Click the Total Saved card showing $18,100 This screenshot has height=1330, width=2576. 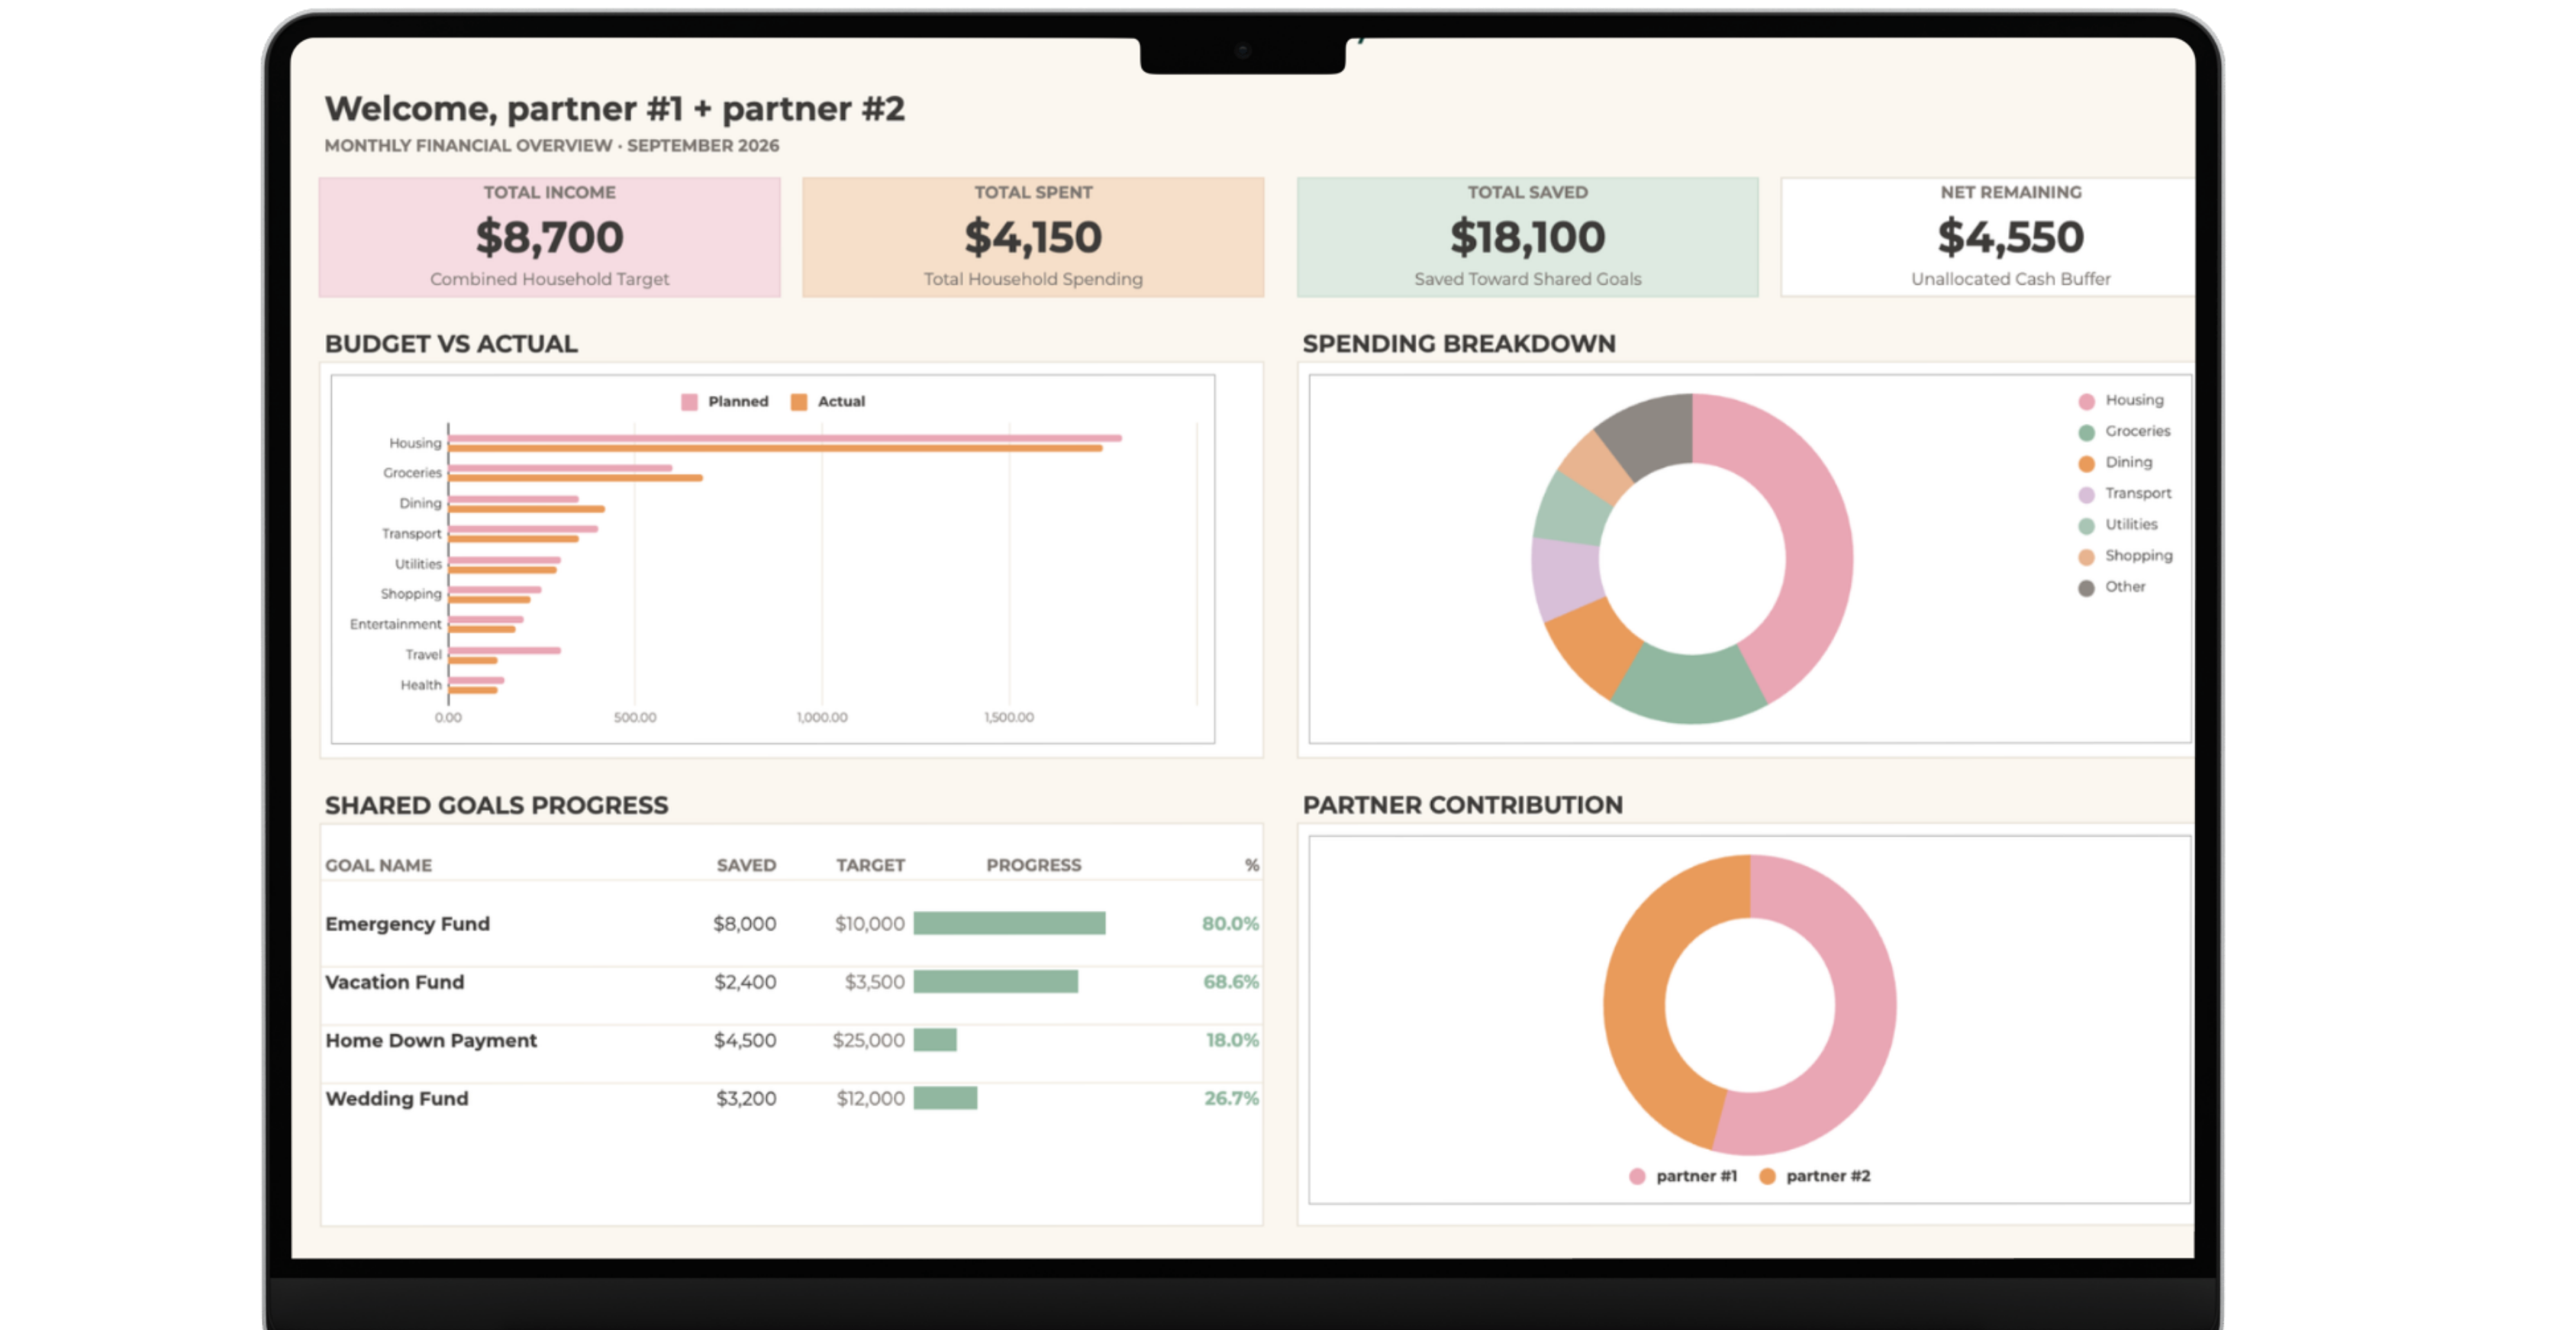coord(1527,237)
